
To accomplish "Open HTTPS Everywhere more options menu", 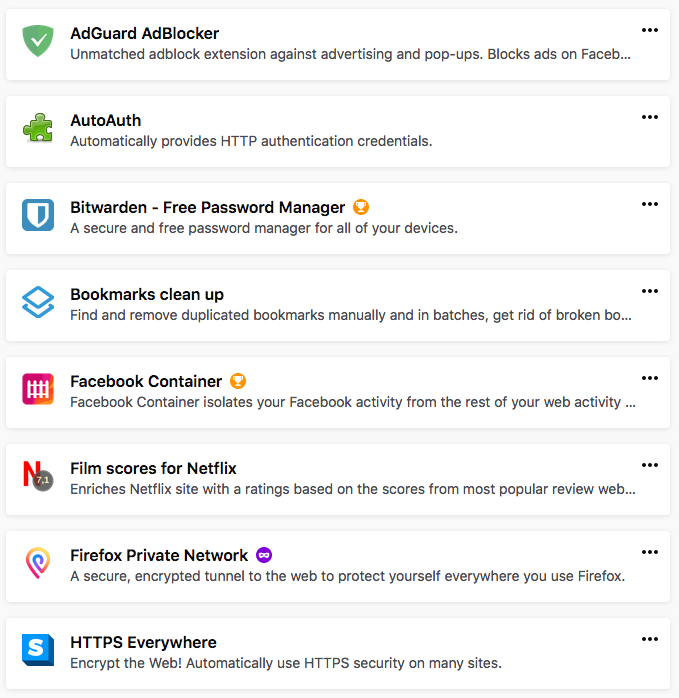I will [x=650, y=640].
